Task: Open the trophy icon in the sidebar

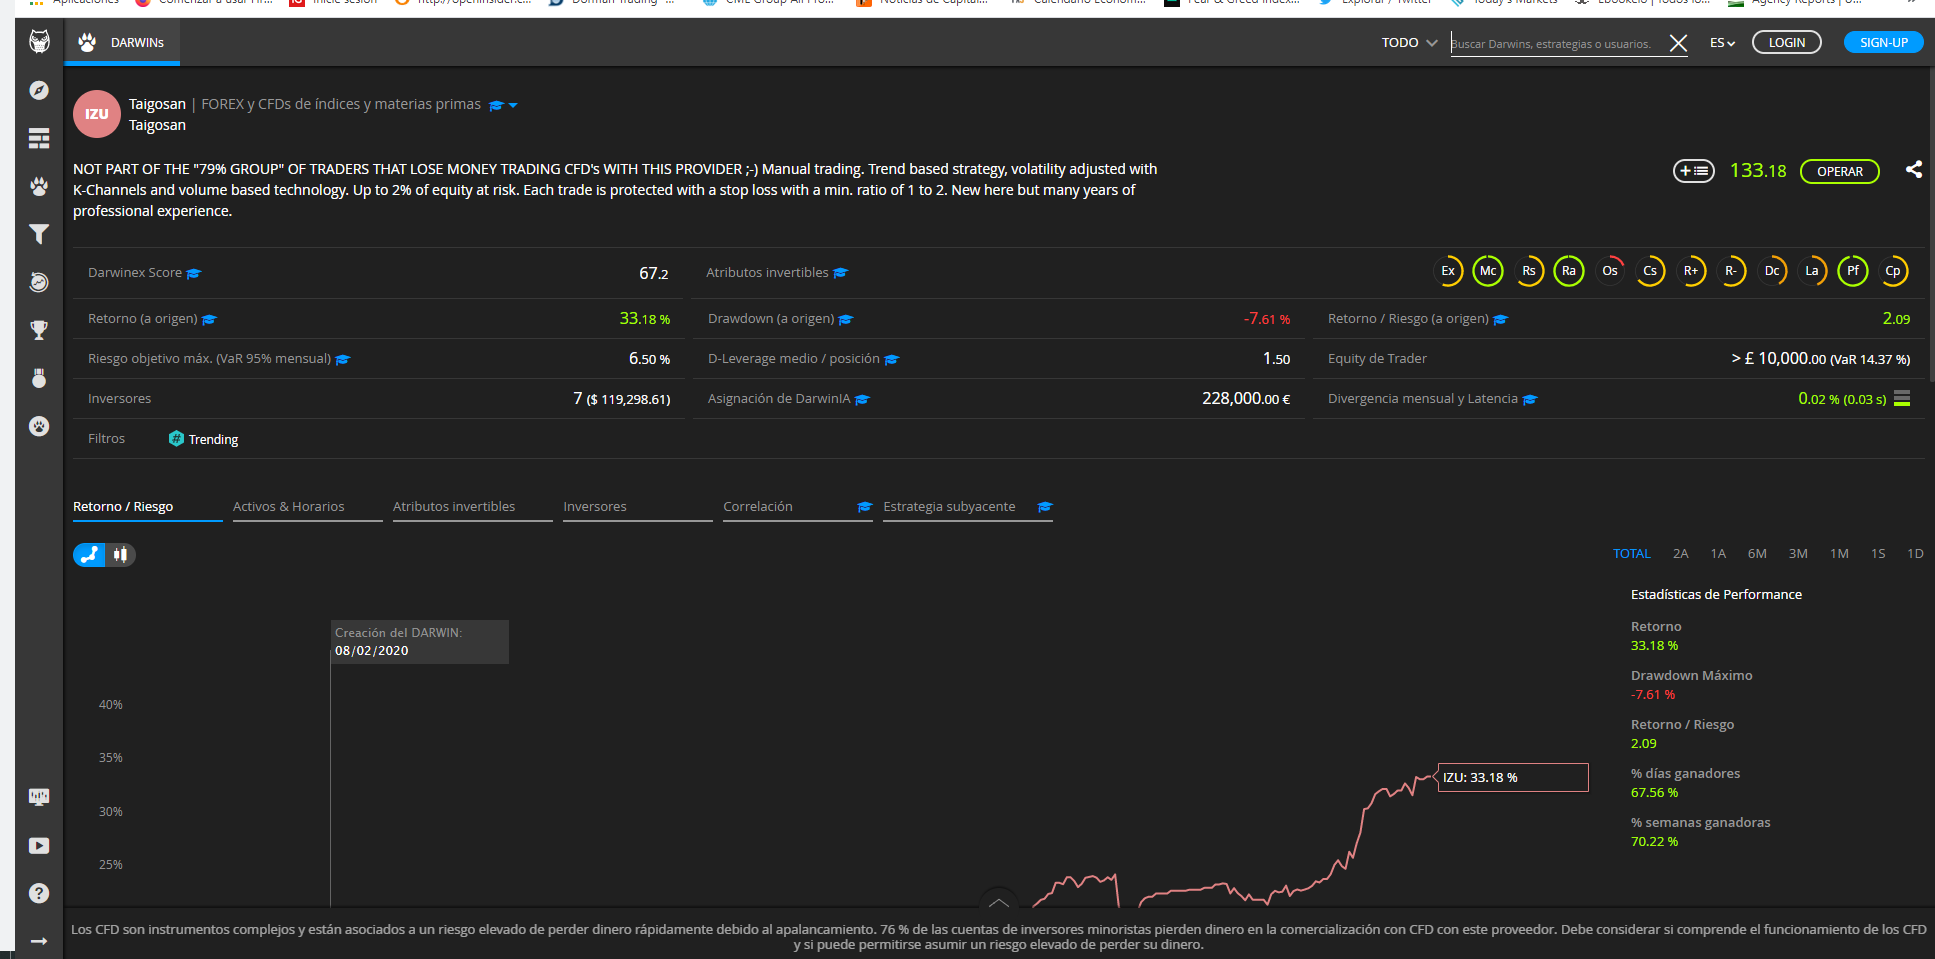Action: pos(39,330)
